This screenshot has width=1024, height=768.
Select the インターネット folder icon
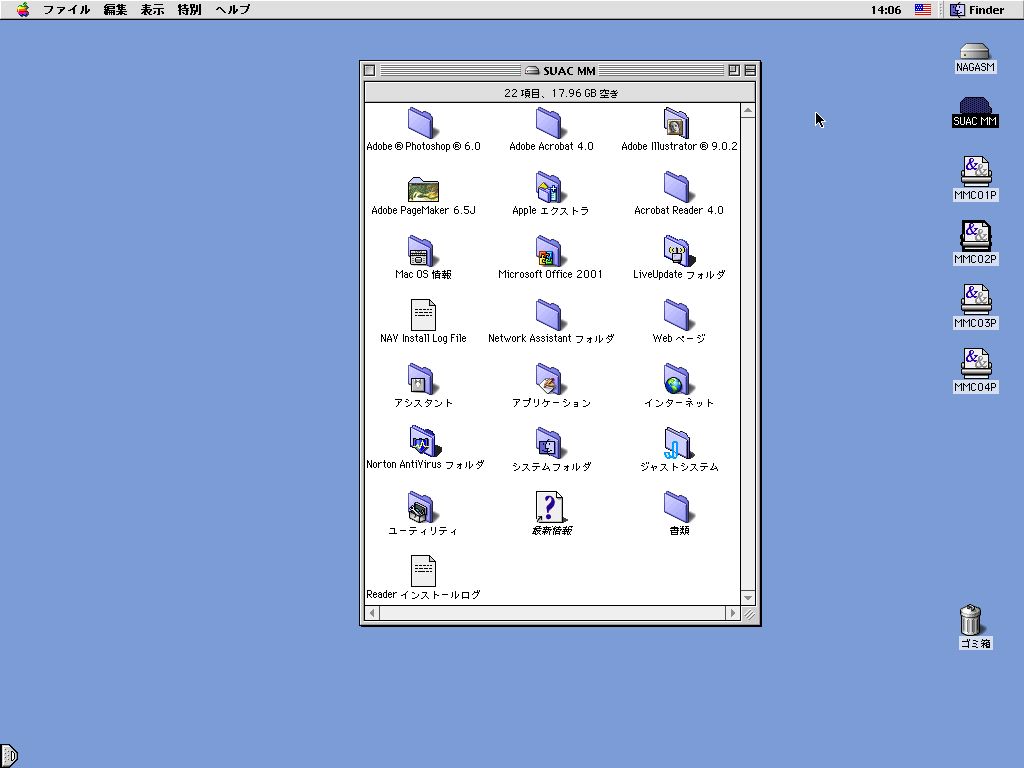pos(677,380)
